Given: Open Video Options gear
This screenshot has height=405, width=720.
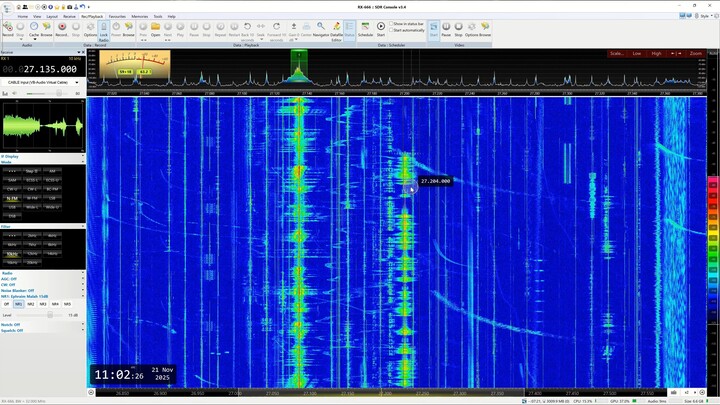Looking at the screenshot, I should (472, 29).
